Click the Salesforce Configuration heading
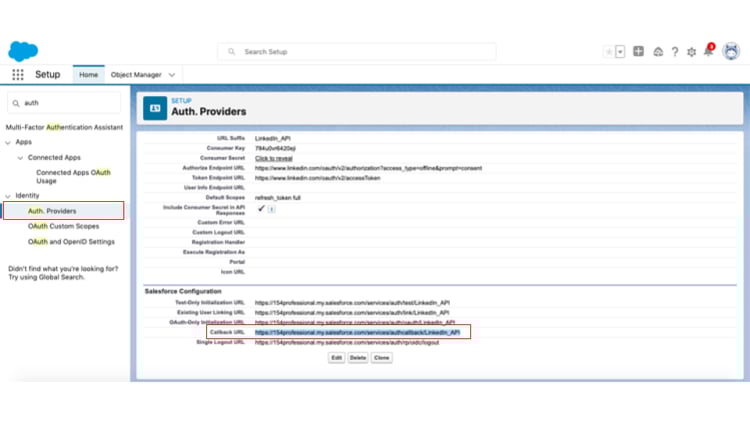This screenshot has width=750, height=421. [183, 291]
